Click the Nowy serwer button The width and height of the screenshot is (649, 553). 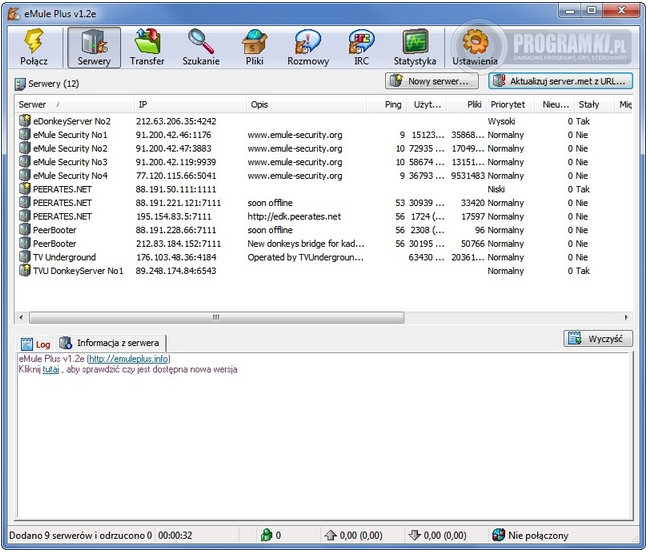click(432, 81)
